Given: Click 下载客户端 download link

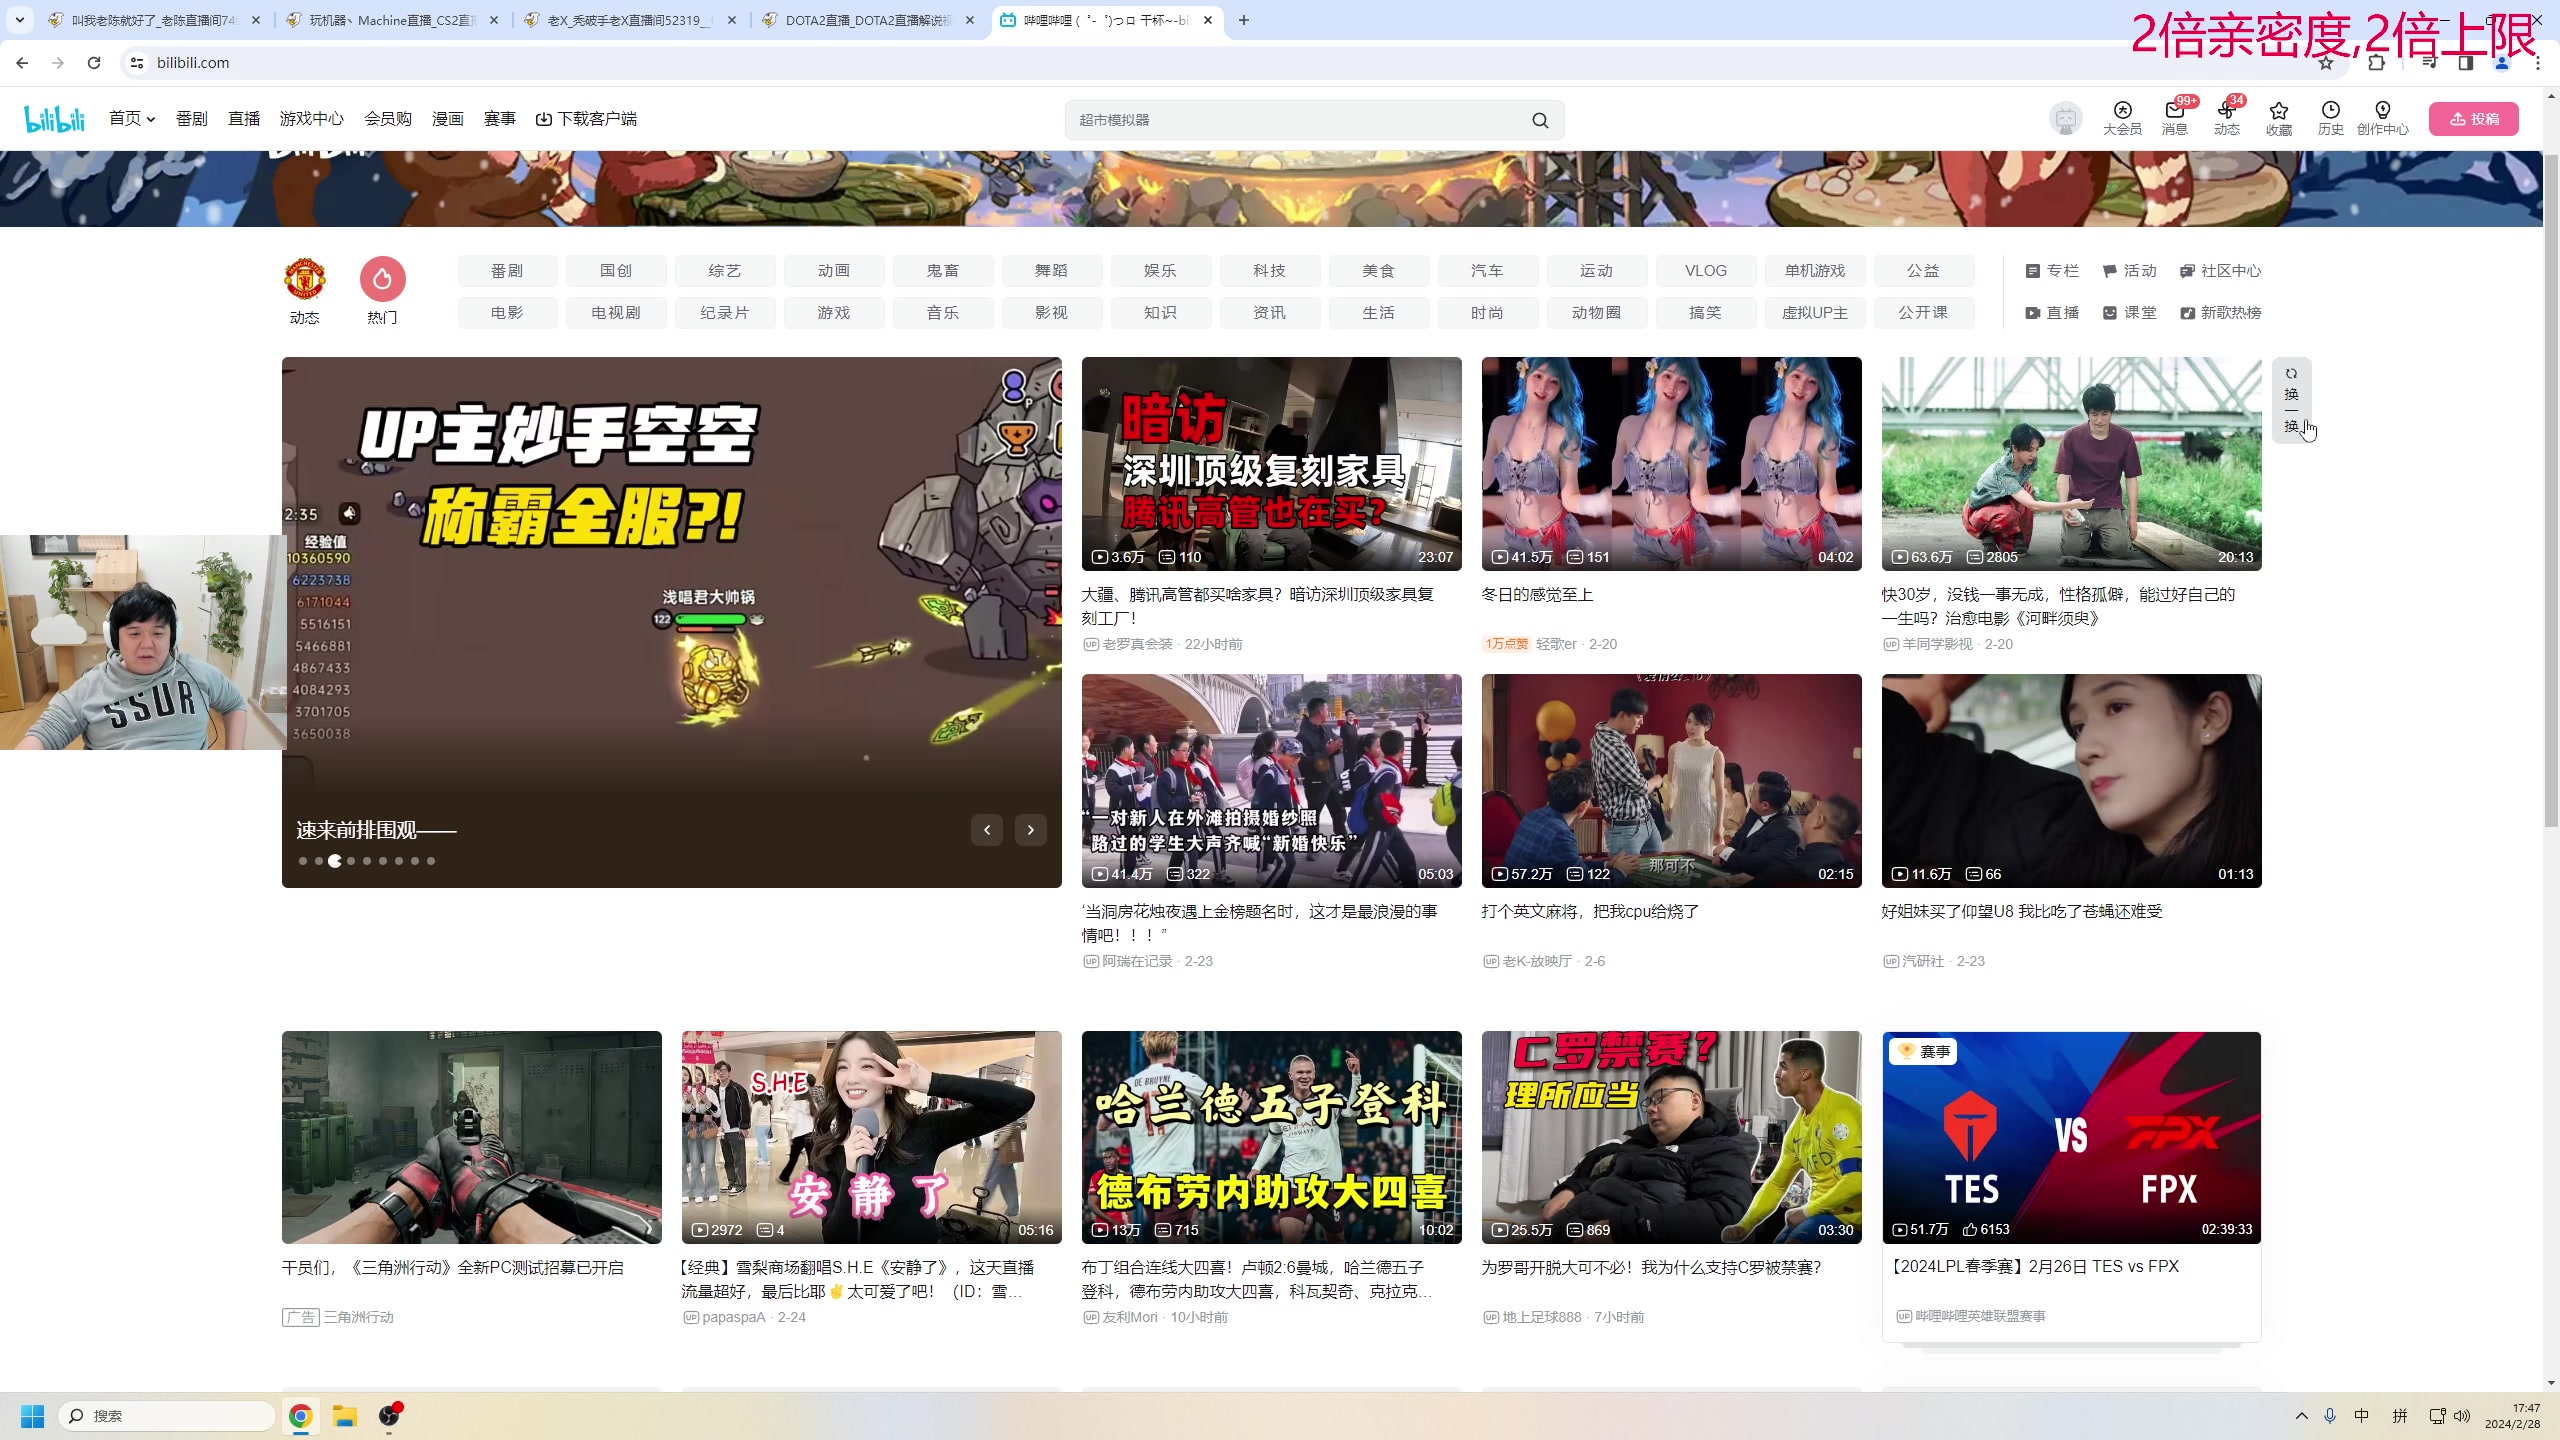Looking at the screenshot, I should (587, 119).
